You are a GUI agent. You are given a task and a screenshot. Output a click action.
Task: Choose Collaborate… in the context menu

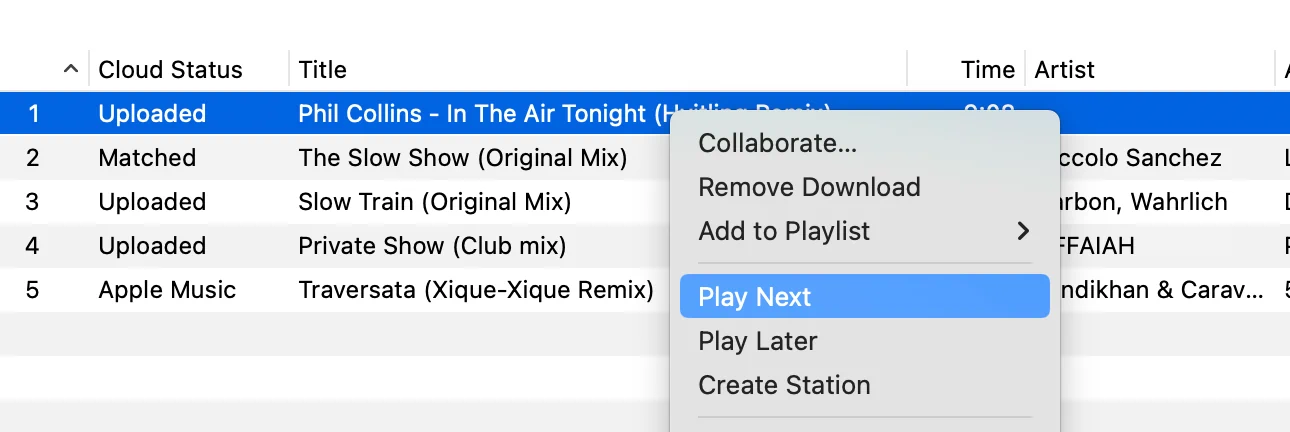[x=777, y=143]
